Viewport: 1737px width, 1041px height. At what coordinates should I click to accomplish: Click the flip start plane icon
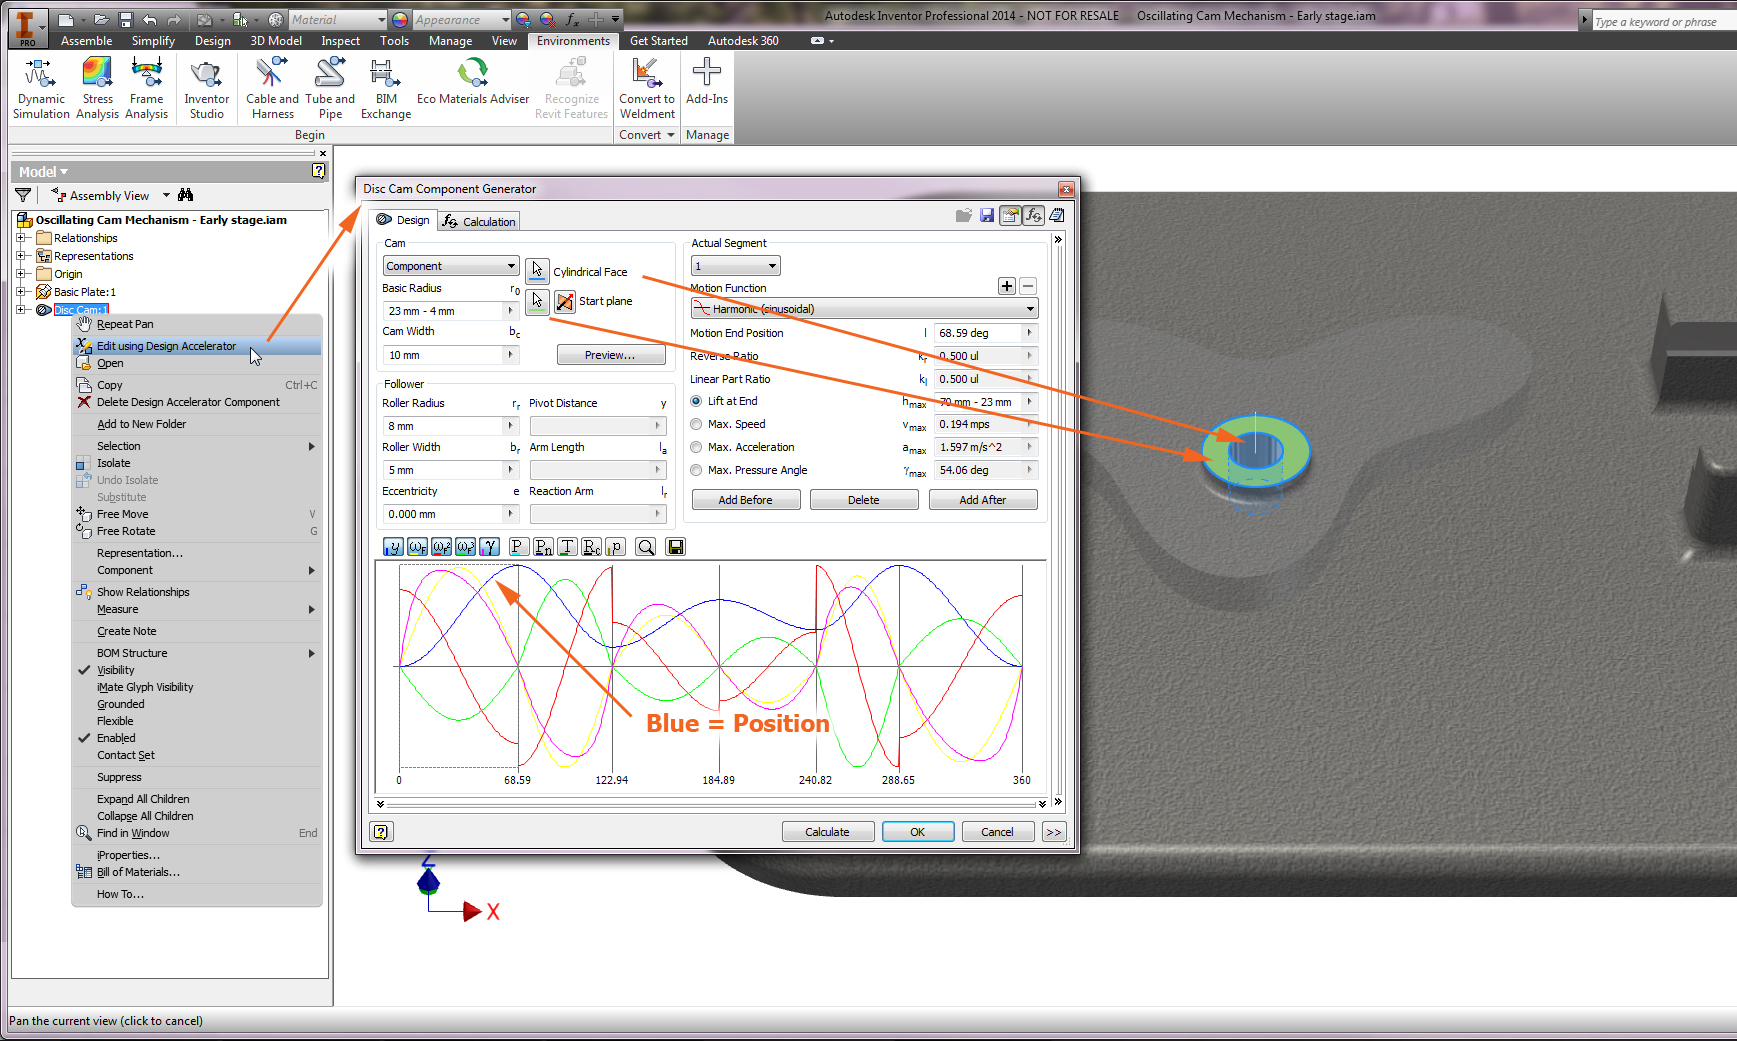tap(565, 301)
